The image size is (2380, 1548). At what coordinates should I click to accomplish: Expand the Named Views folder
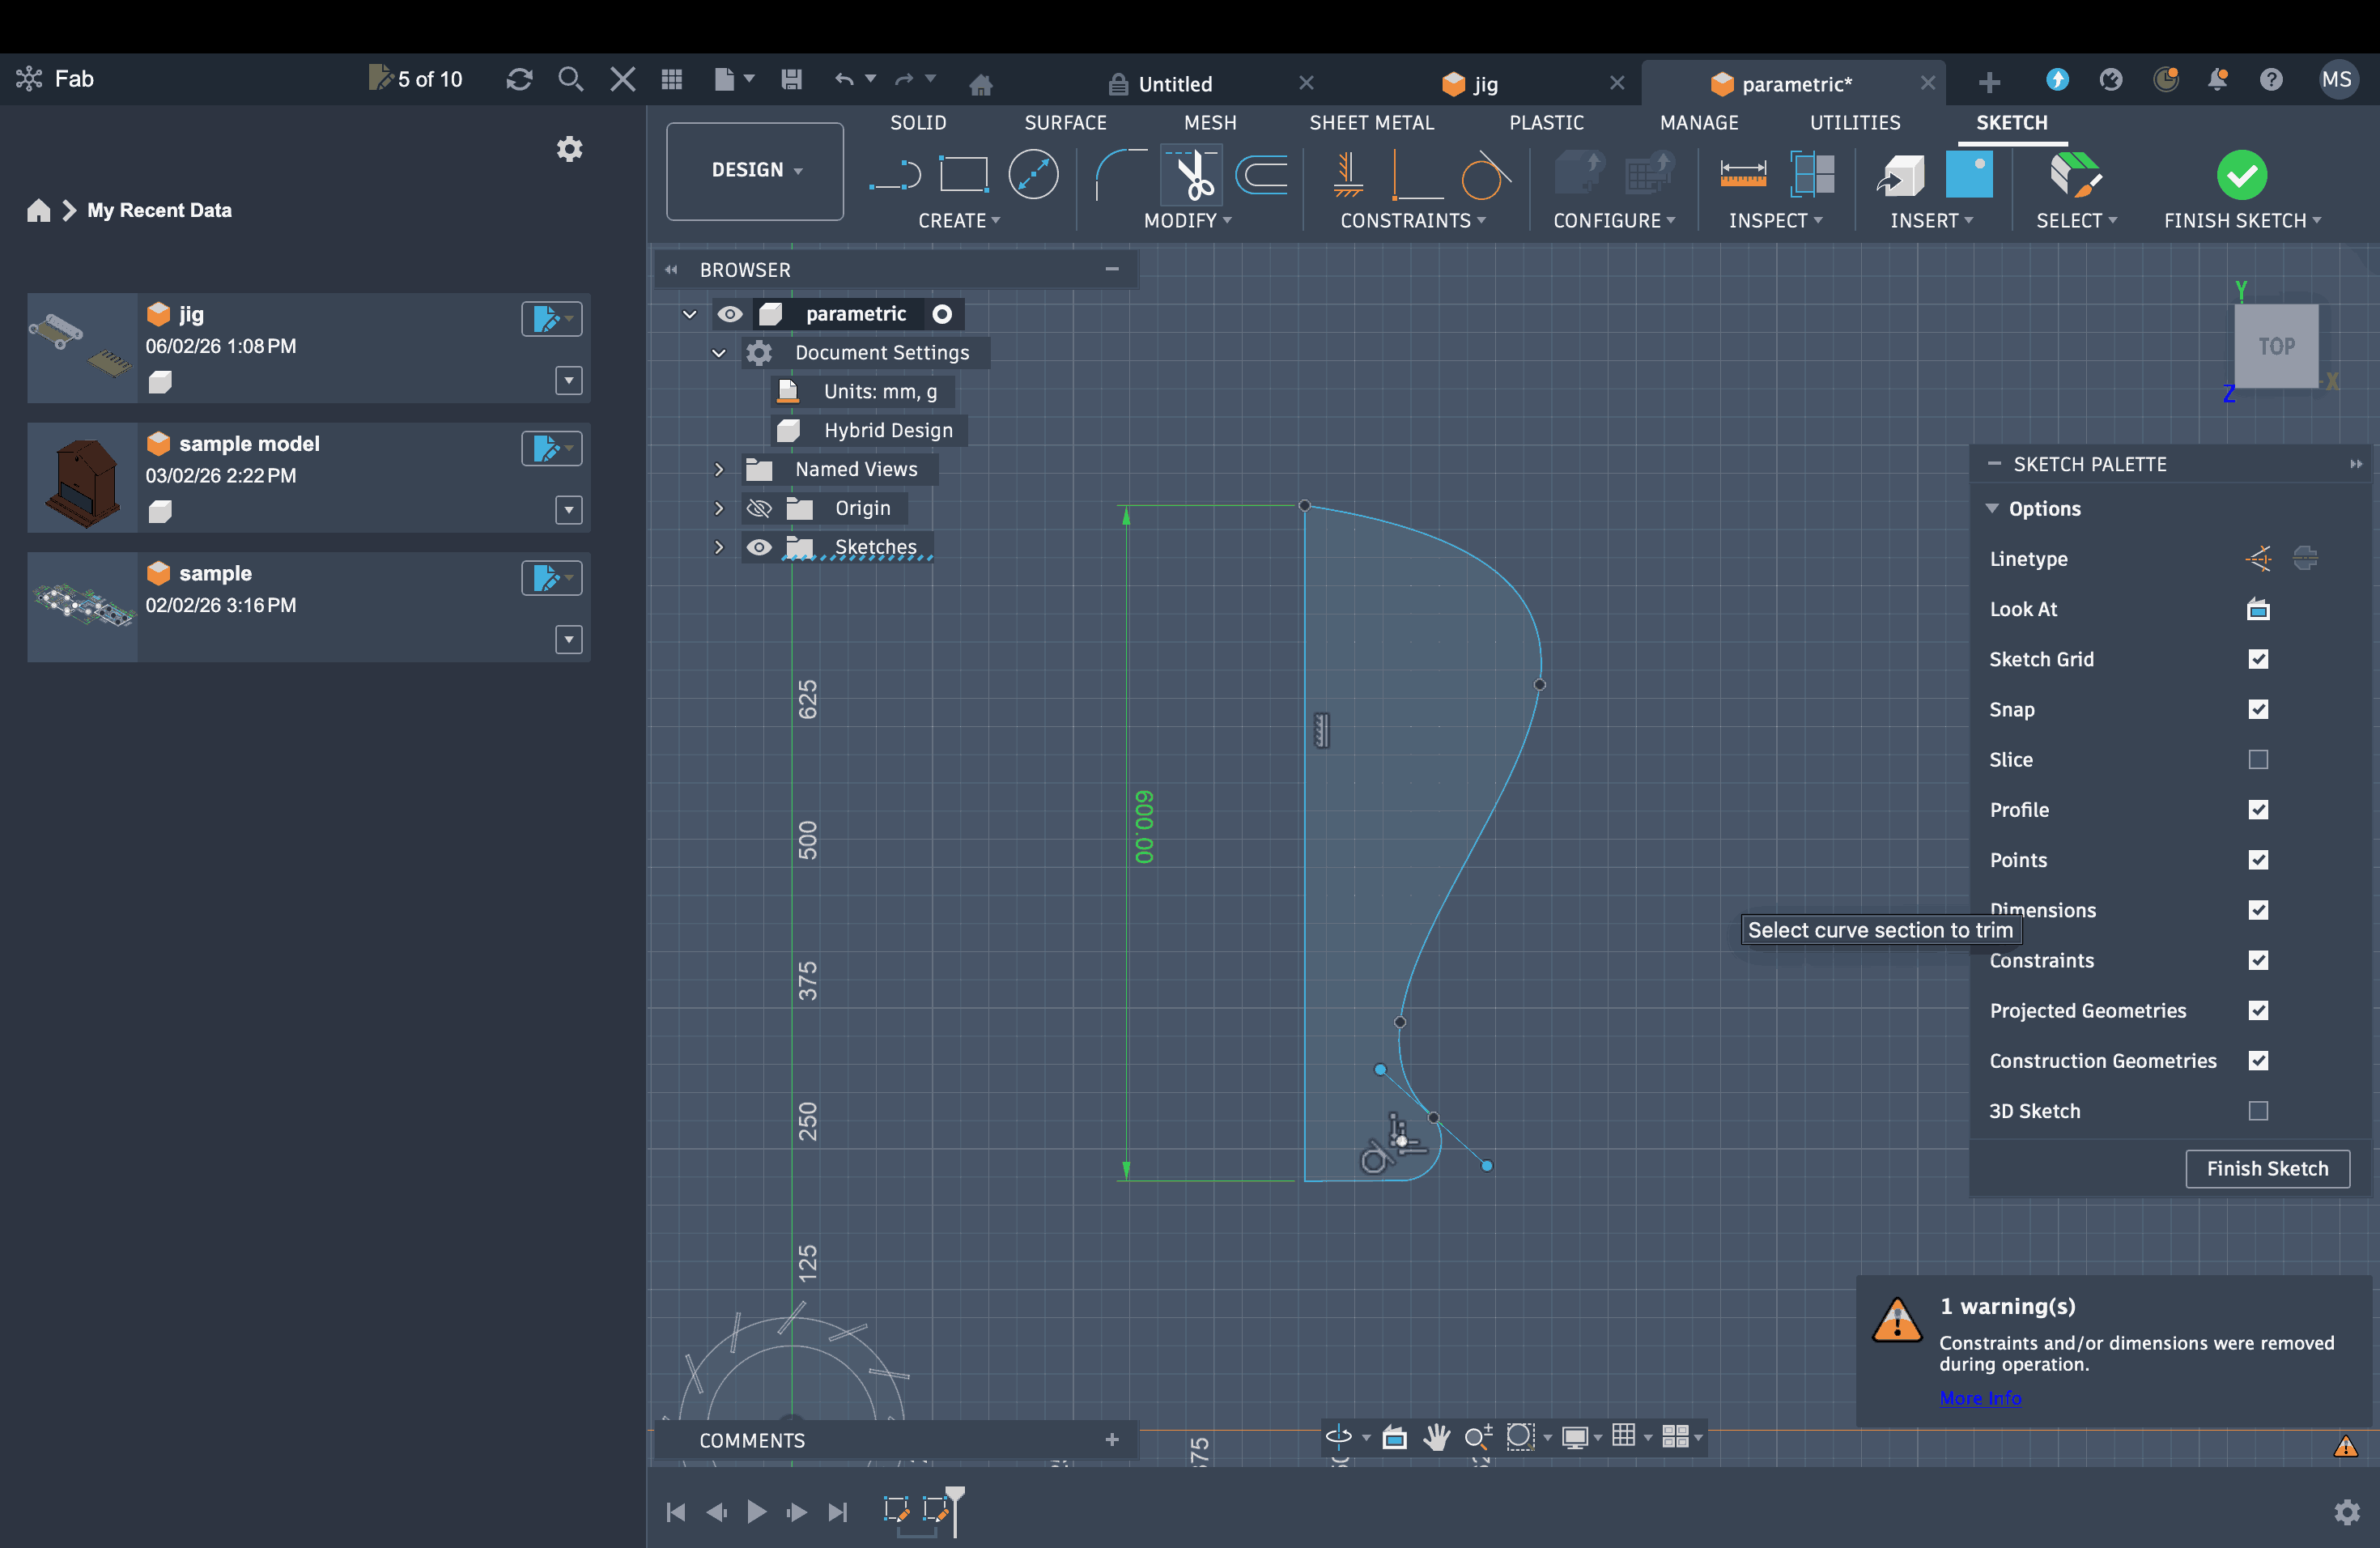pyautogui.click(x=718, y=469)
